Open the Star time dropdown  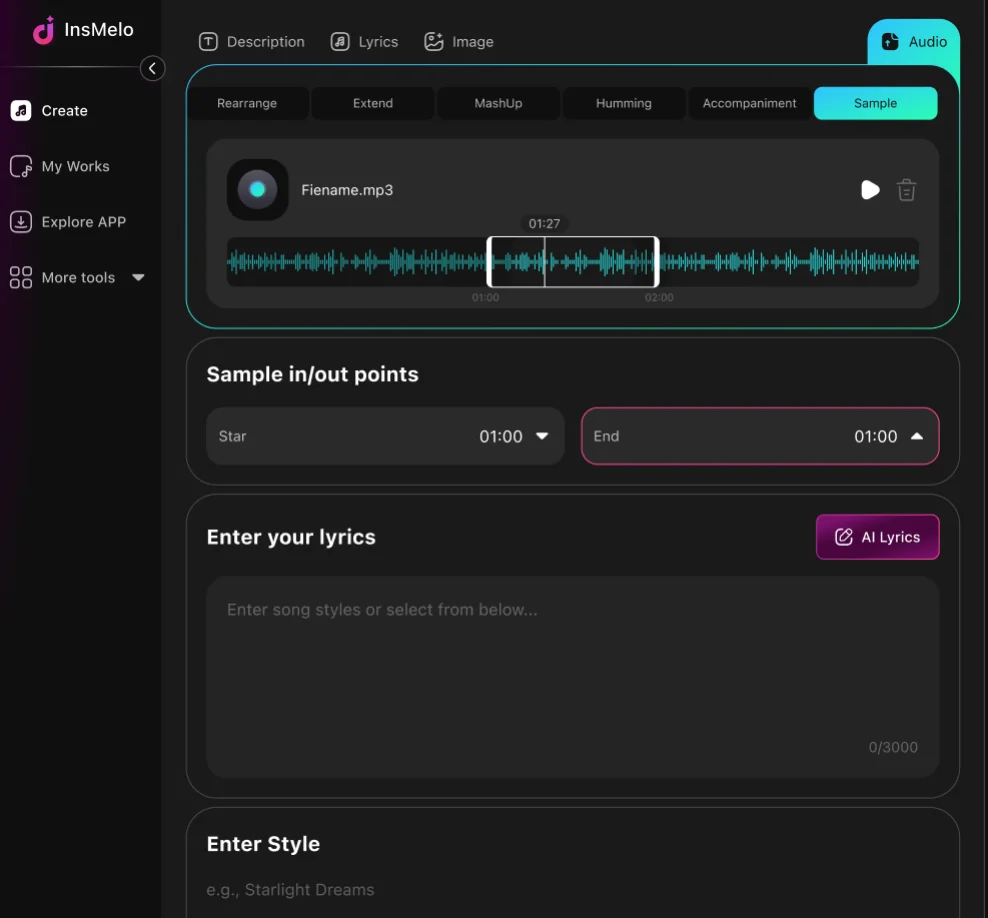click(385, 436)
